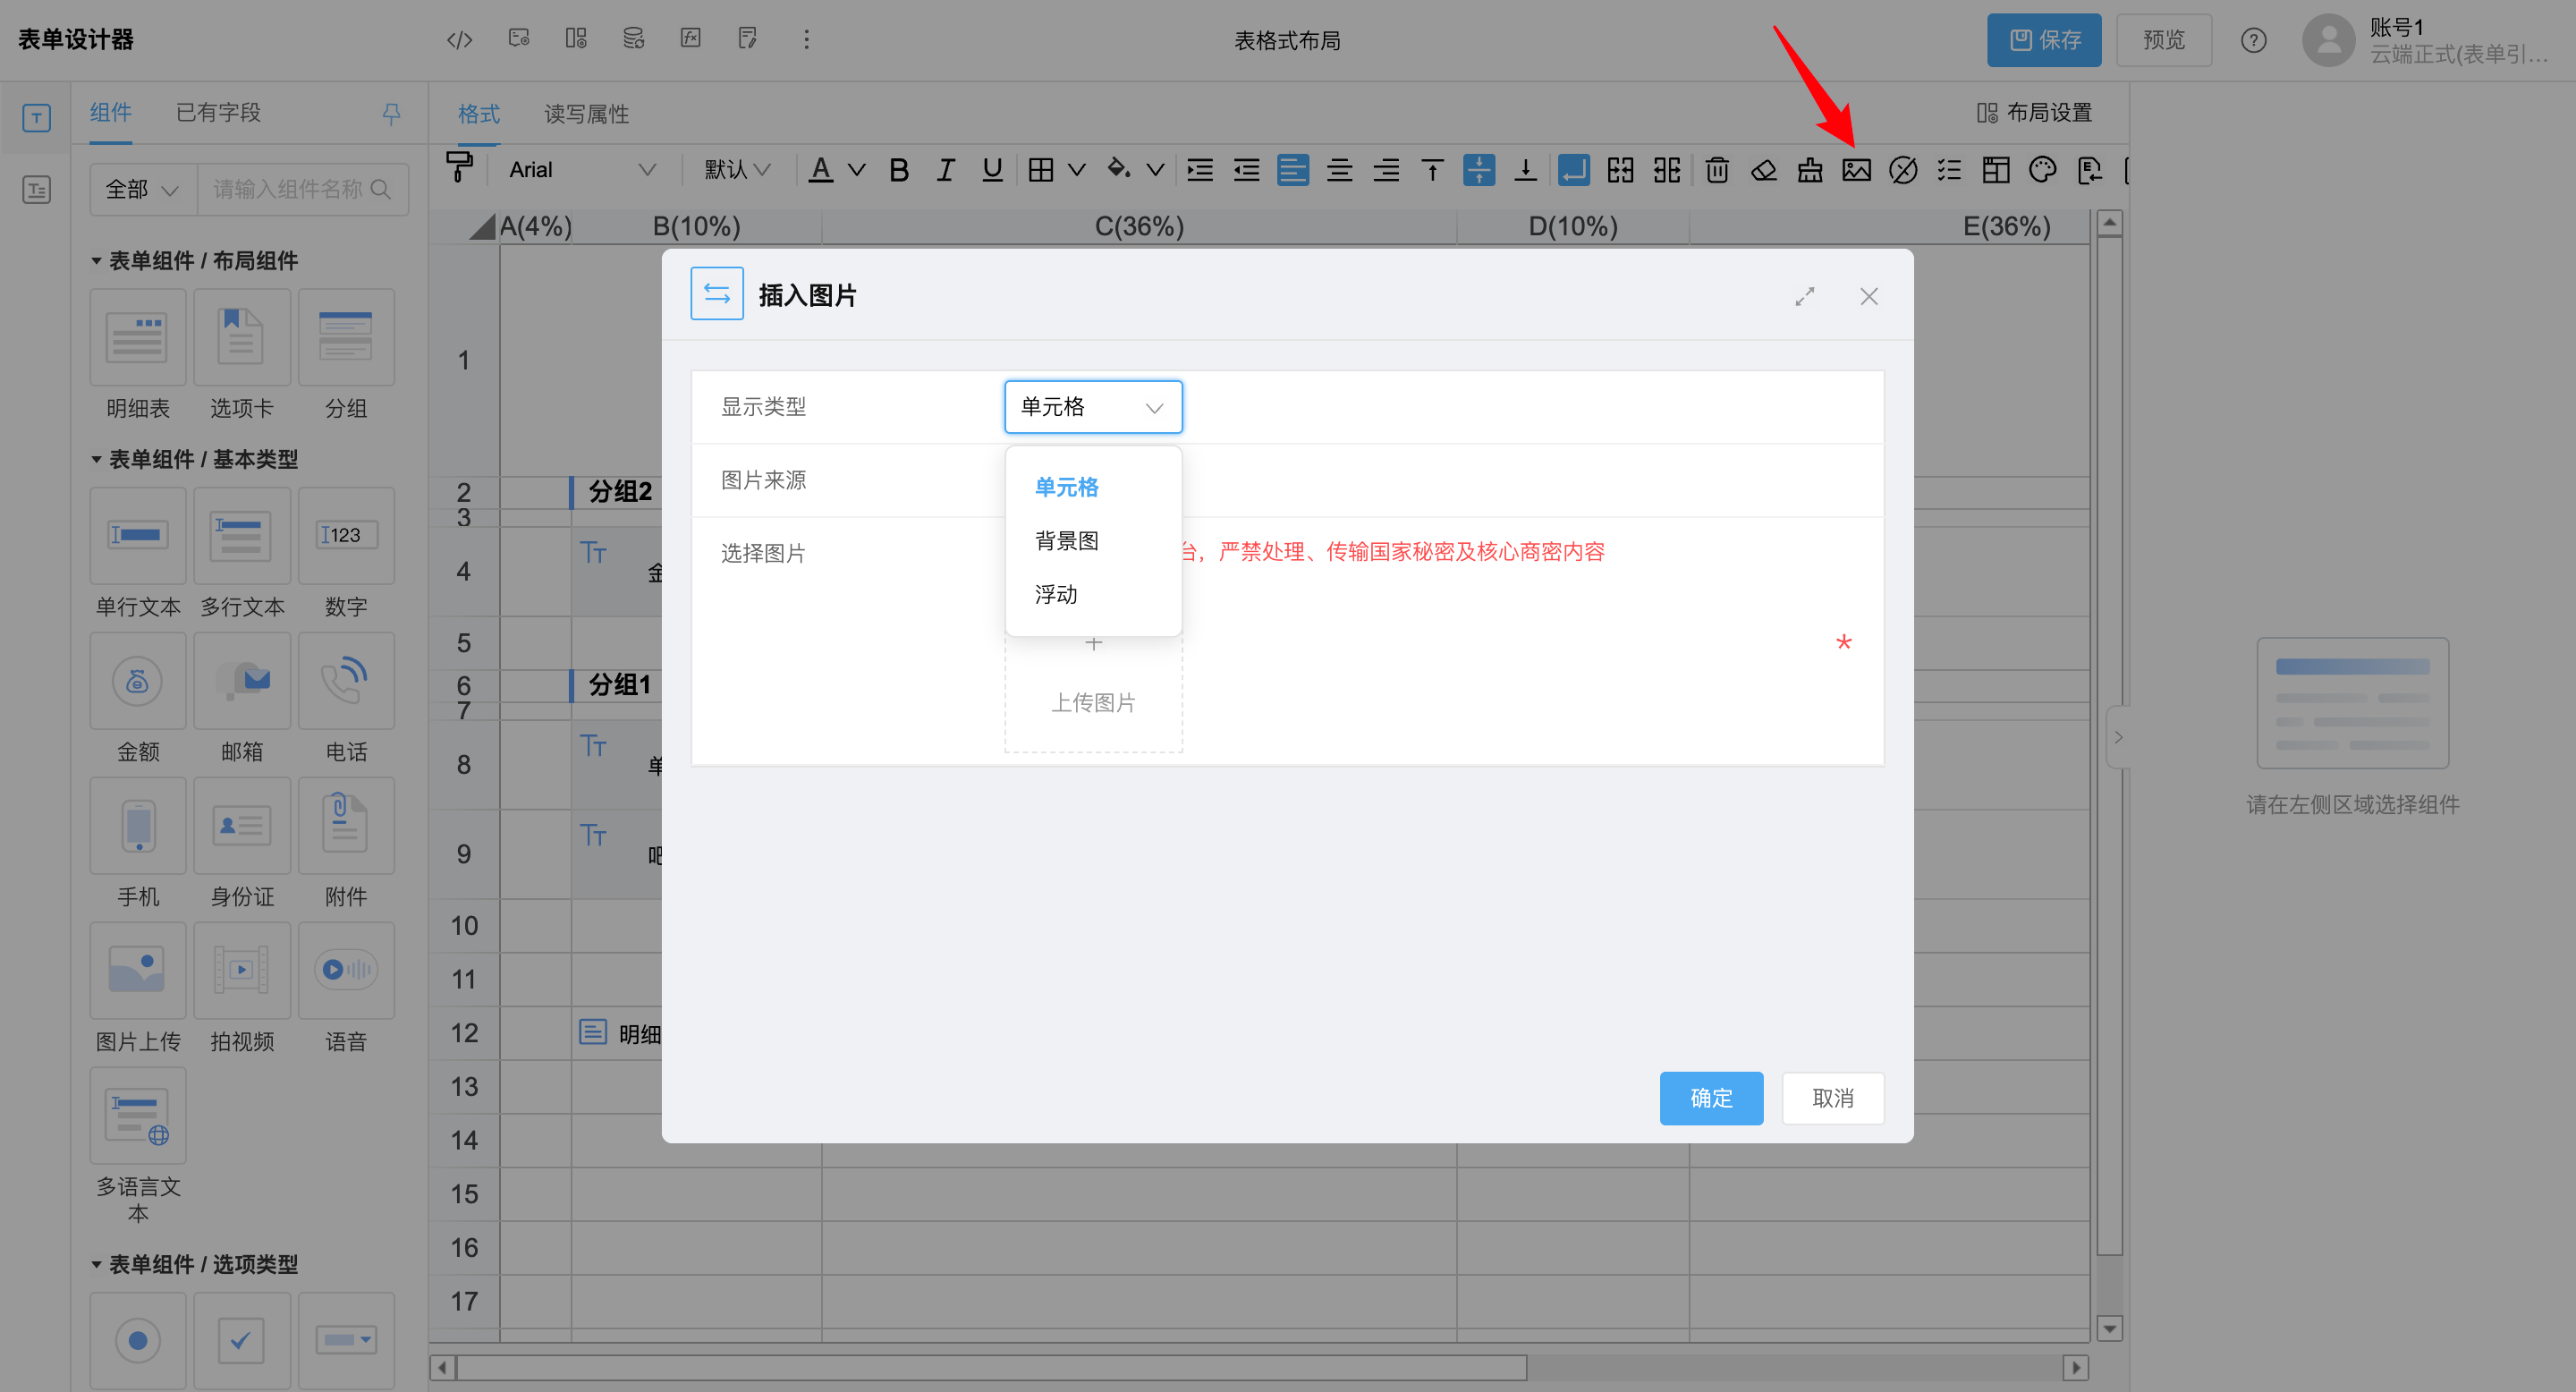Switch to the 组件 tab
2576x1392 pixels.
[111, 112]
